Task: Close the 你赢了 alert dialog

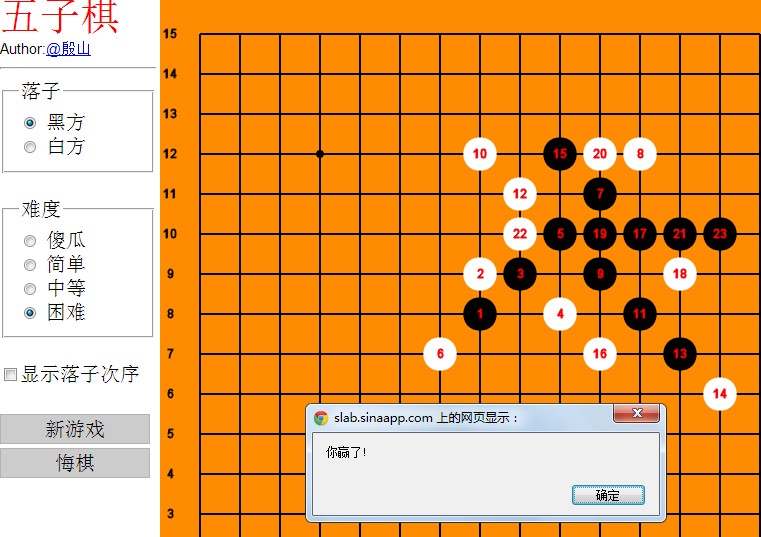Action: click(x=637, y=413)
